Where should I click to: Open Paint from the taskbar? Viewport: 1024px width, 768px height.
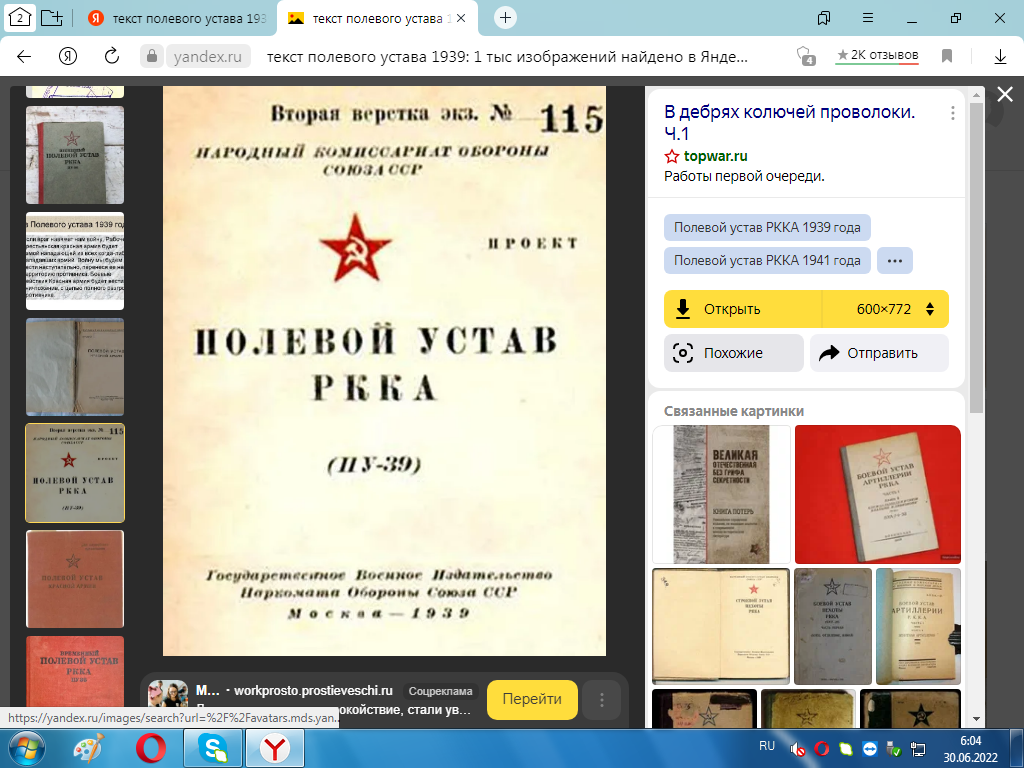coord(89,748)
